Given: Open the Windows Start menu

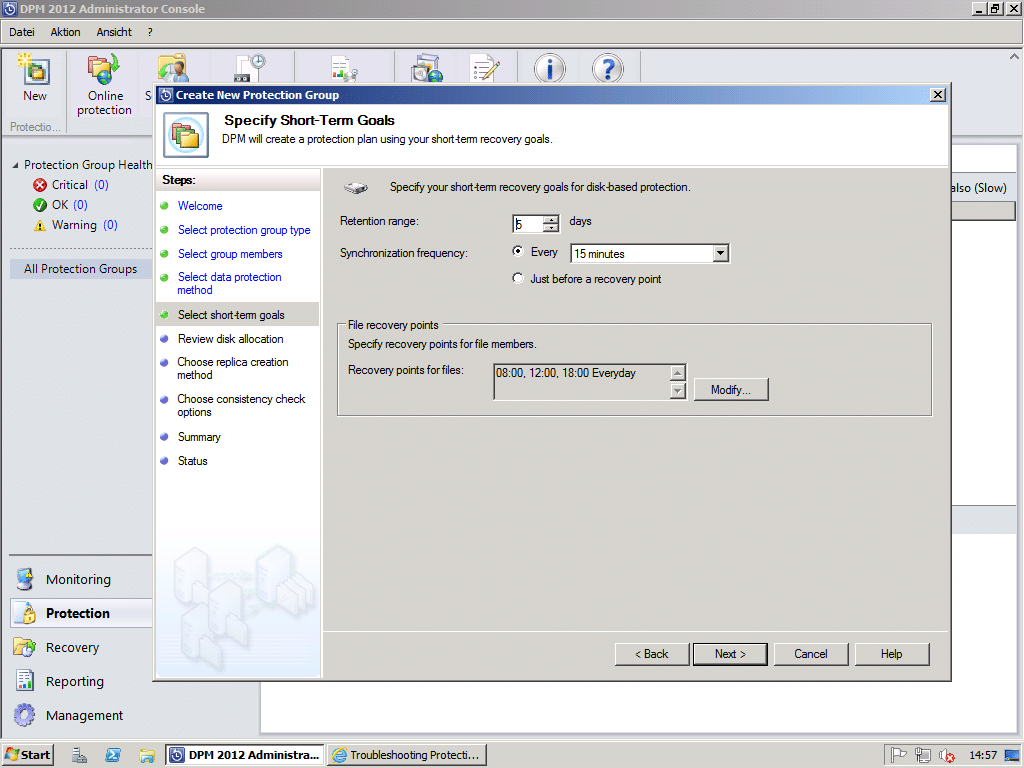Looking at the screenshot, I should click(x=27, y=755).
